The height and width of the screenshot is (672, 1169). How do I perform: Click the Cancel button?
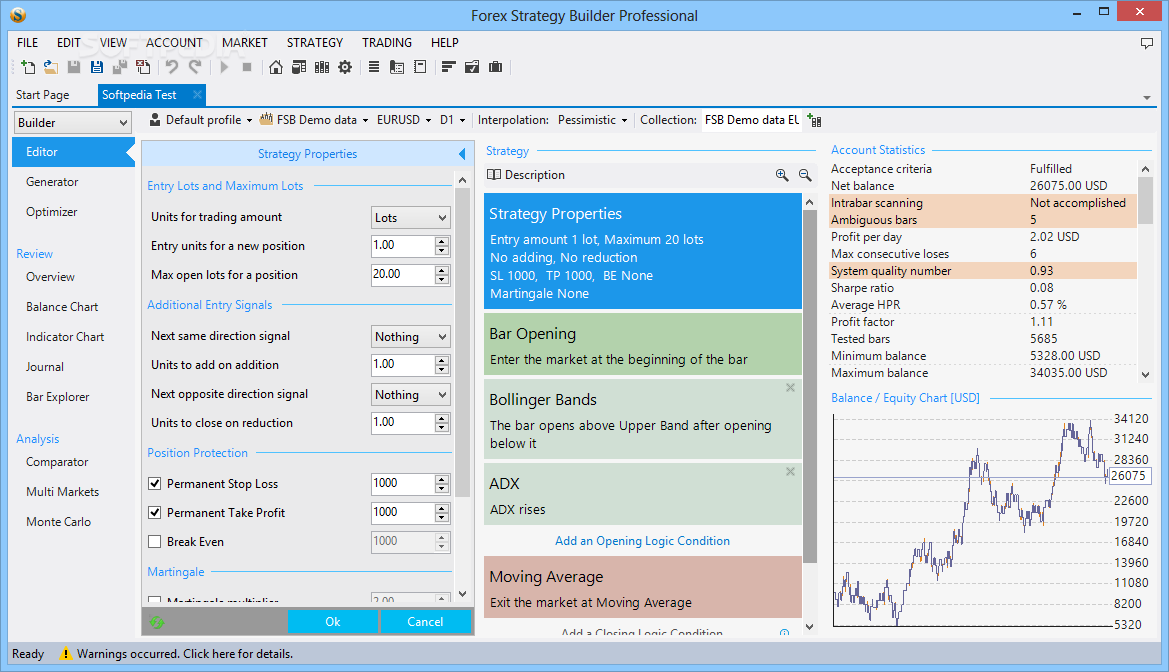click(425, 621)
